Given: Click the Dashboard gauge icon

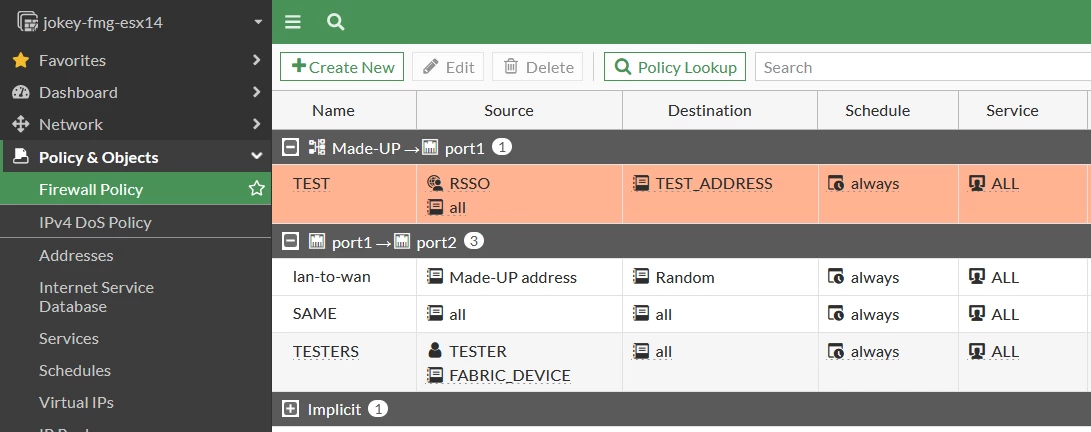Looking at the screenshot, I should tap(21, 93).
